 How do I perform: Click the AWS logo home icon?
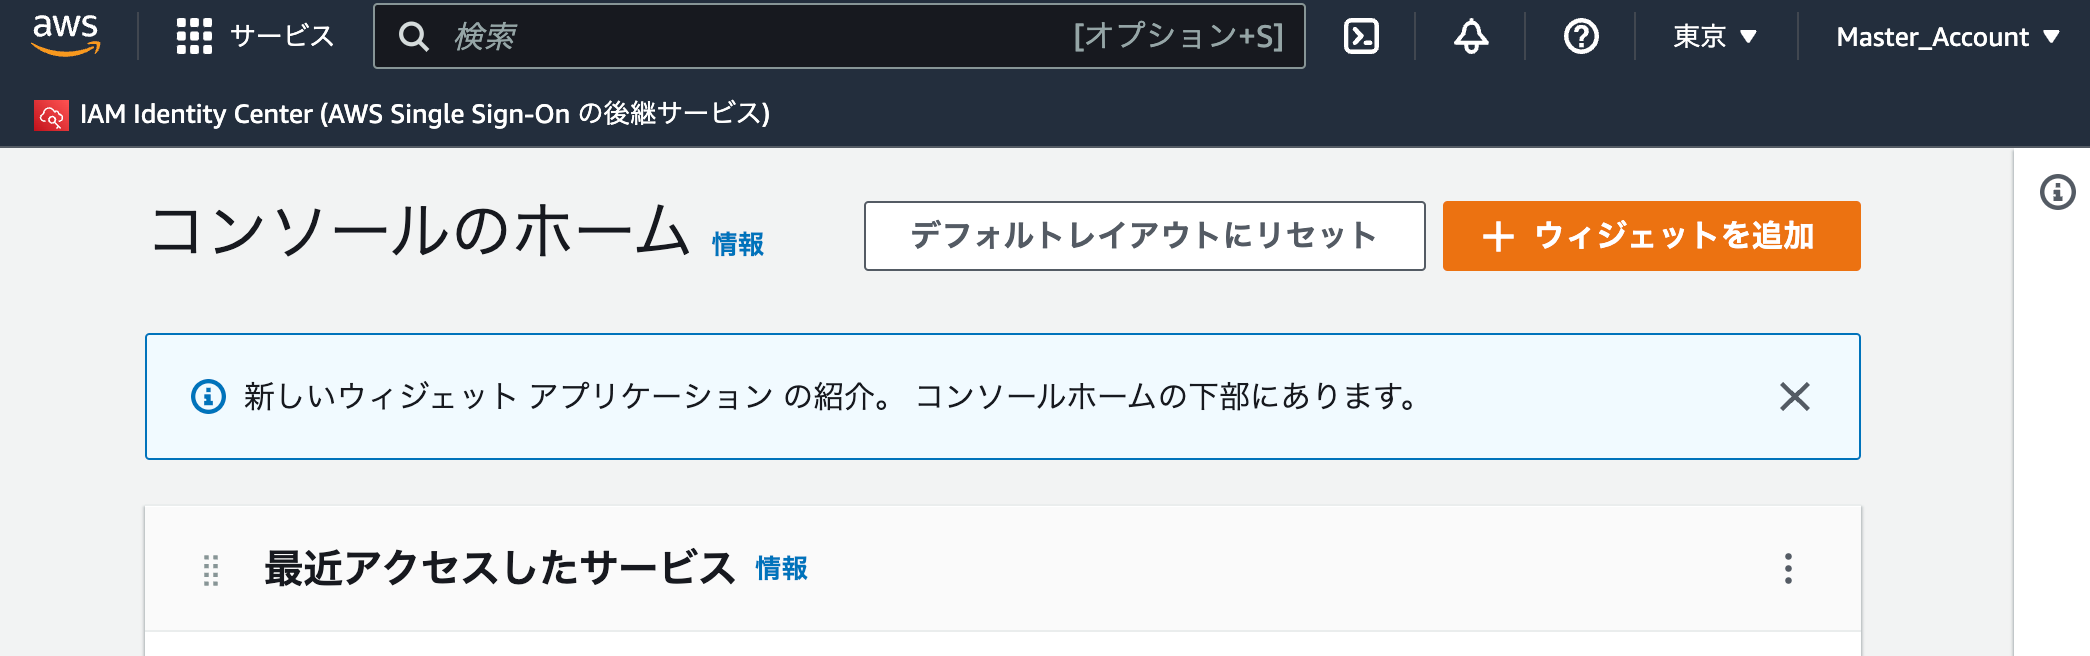click(66, 36)
